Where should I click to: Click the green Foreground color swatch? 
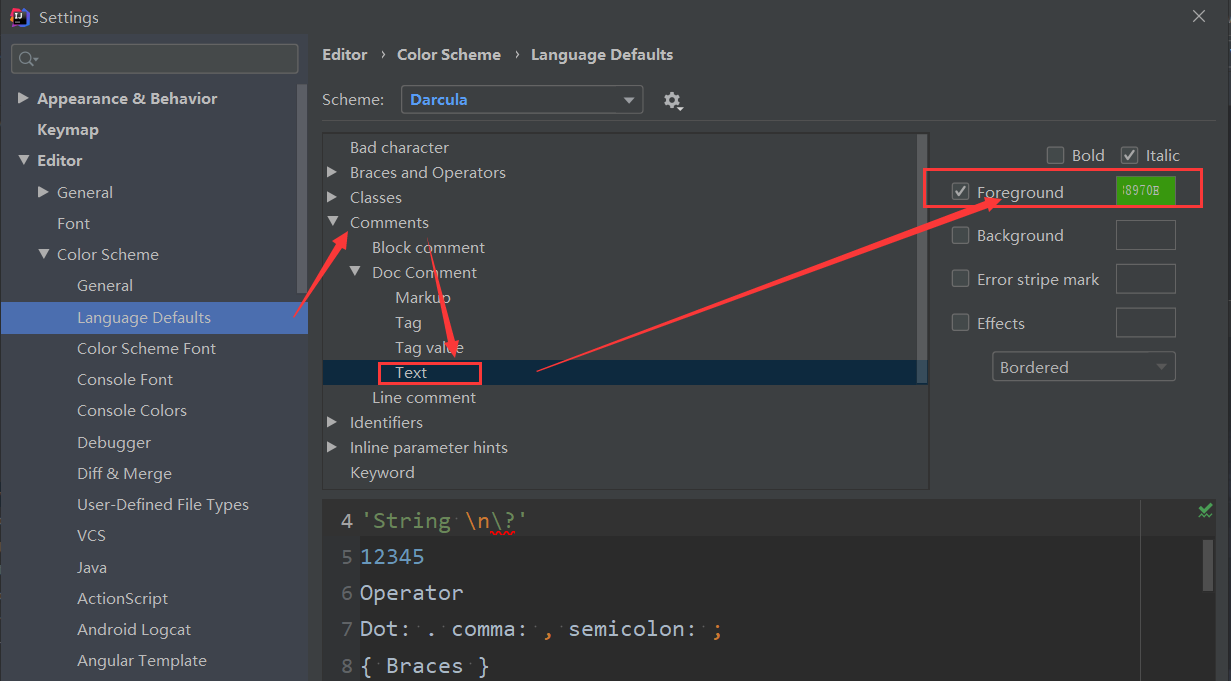[1145, 191]
